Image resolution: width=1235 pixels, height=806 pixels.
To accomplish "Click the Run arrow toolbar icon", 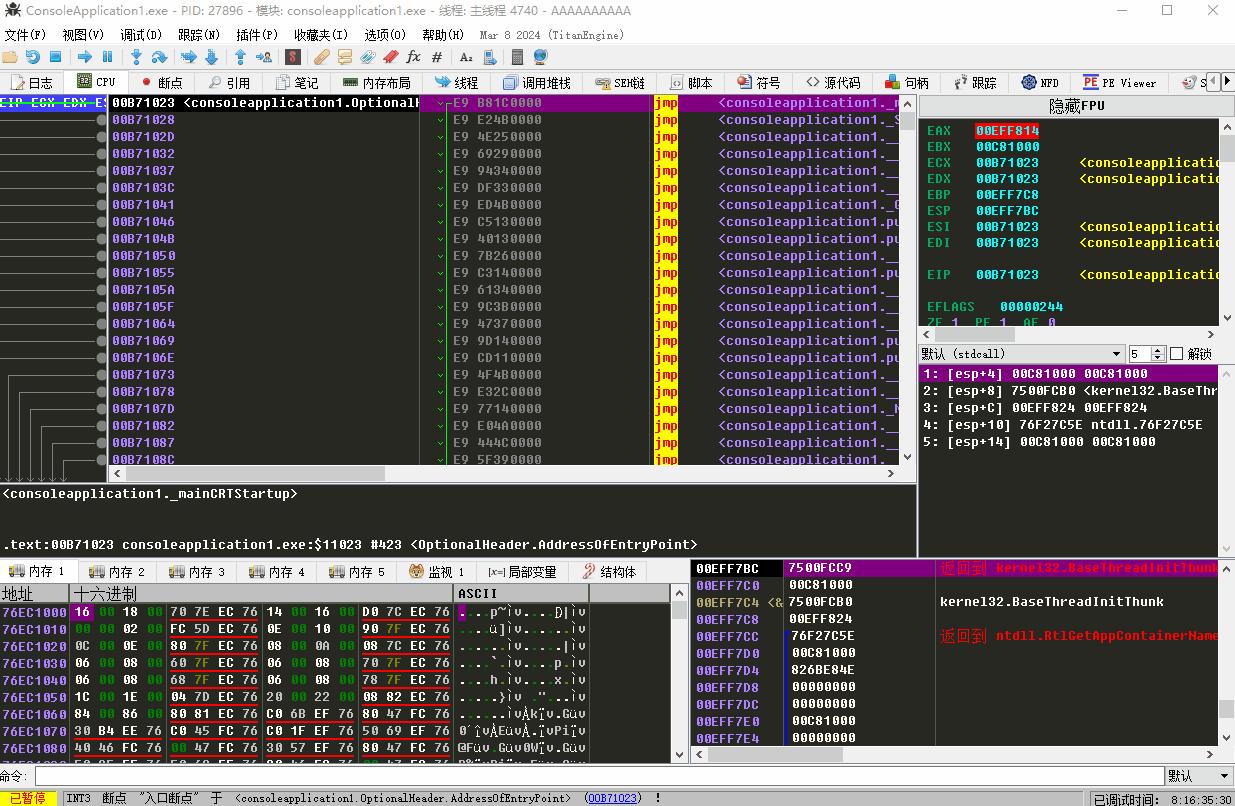I will pos(85,57).
